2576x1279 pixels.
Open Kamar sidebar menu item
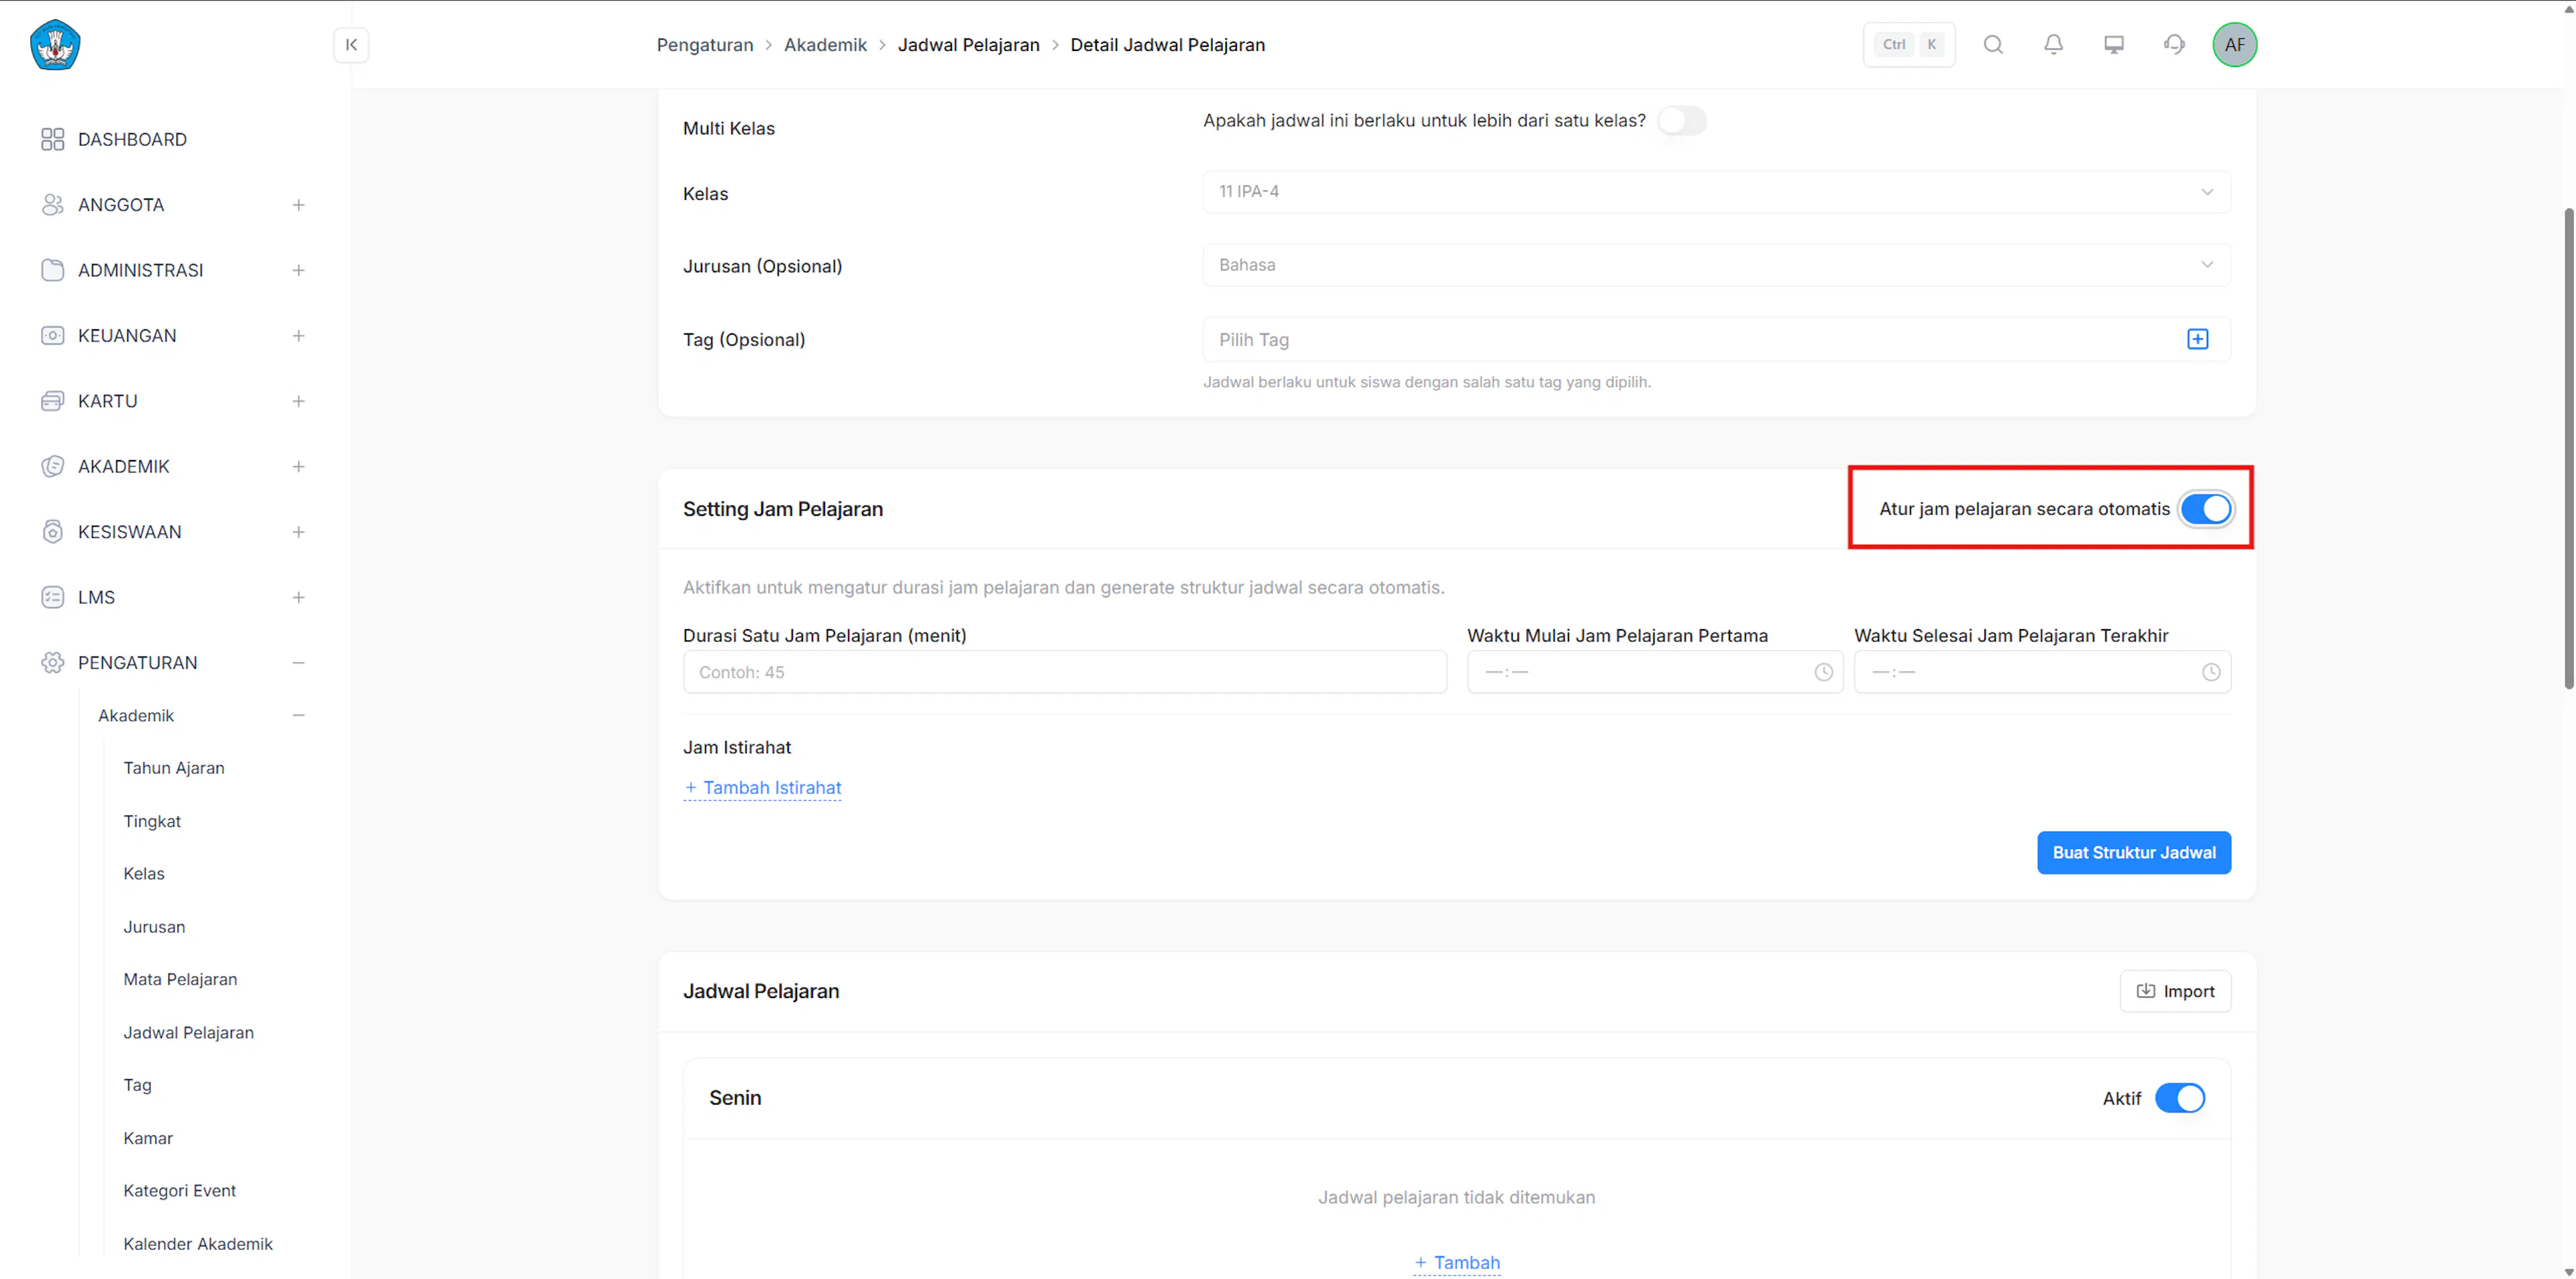click(x=148, y=1138)
